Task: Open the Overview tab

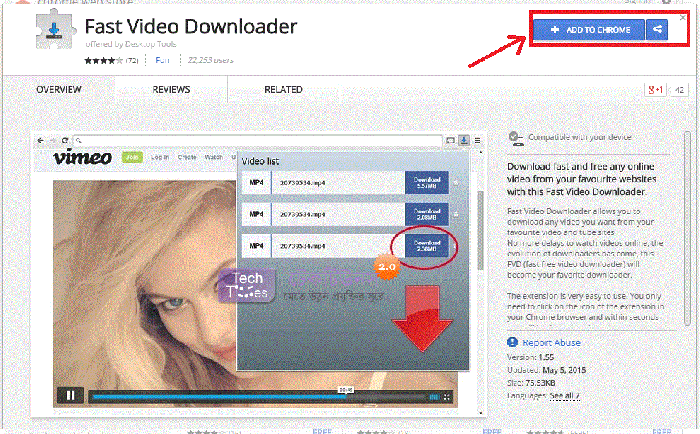Action: pos(59,89)
